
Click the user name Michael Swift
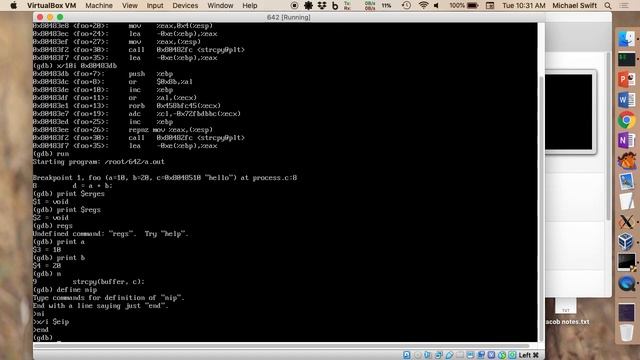click(x=574, y=6)
